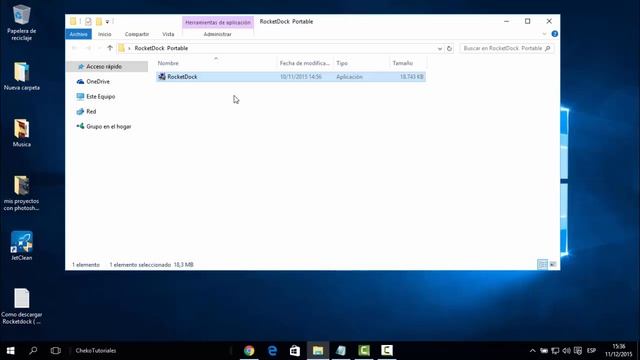This screenshot has width=640, height=360.
Task: Expand the address bar breadcrumb chevron
Action: point(129,48)
